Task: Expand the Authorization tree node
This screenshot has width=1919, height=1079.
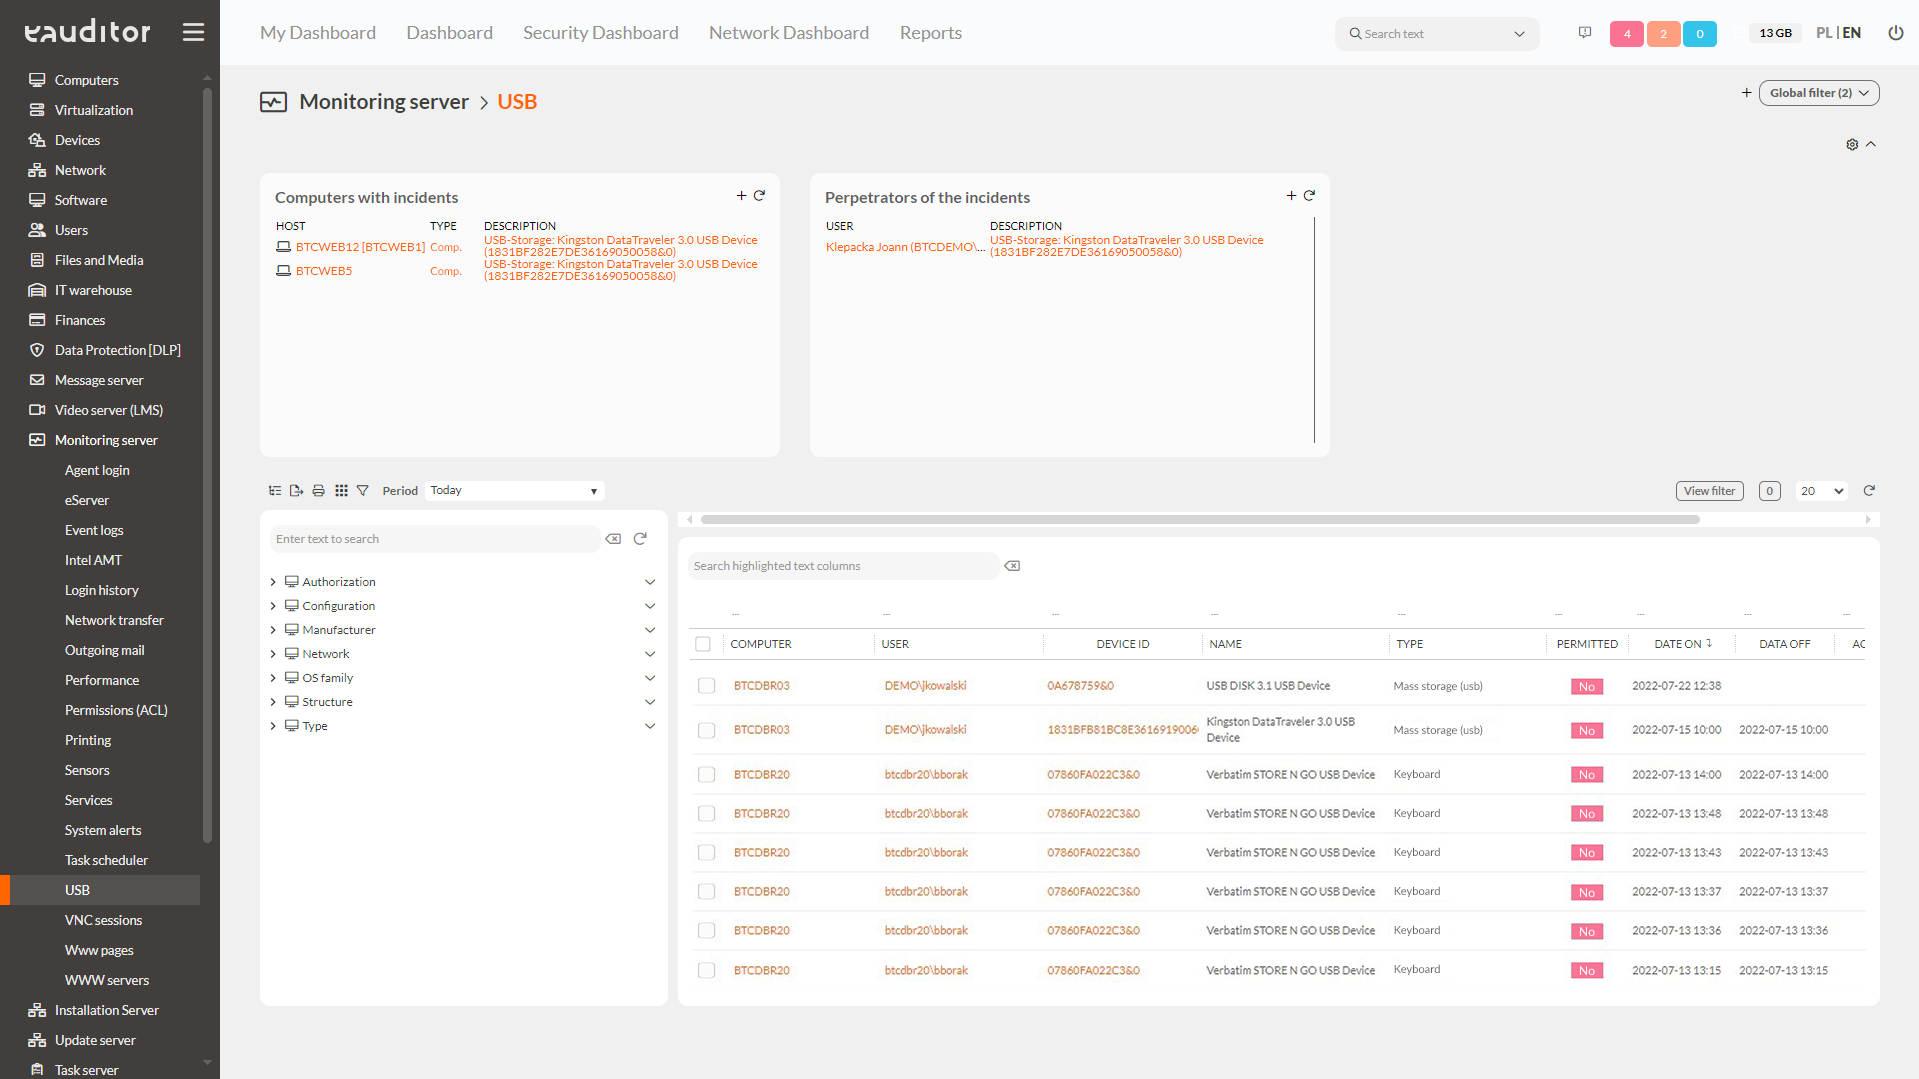Action: click(273, 582)
